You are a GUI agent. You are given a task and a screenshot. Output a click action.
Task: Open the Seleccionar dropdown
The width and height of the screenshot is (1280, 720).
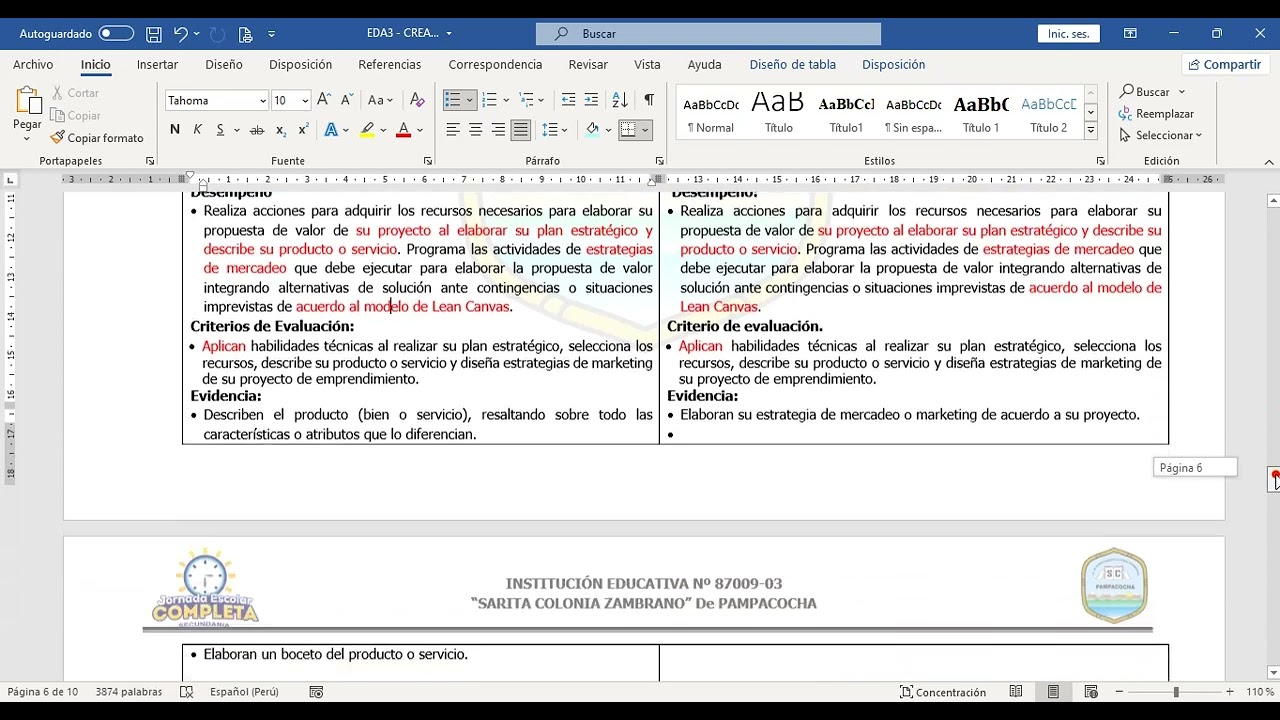(x=1161, y=136)
